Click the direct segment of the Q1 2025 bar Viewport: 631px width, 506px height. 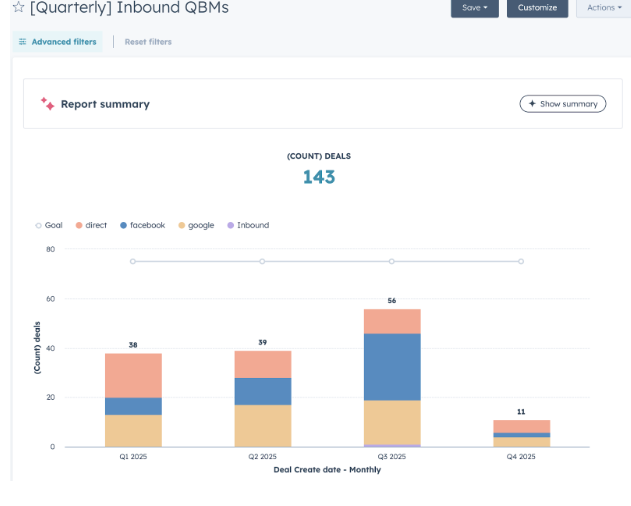[x=133, y=375]
